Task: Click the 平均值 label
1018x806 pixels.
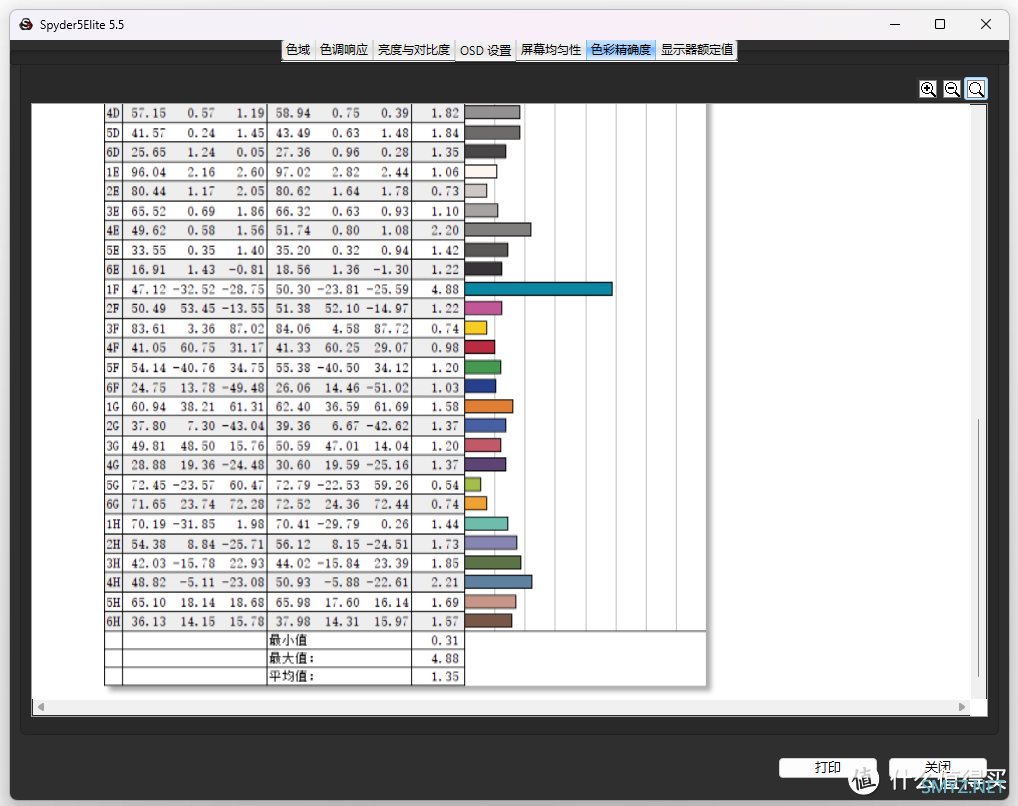Action: tap(292, 676)
